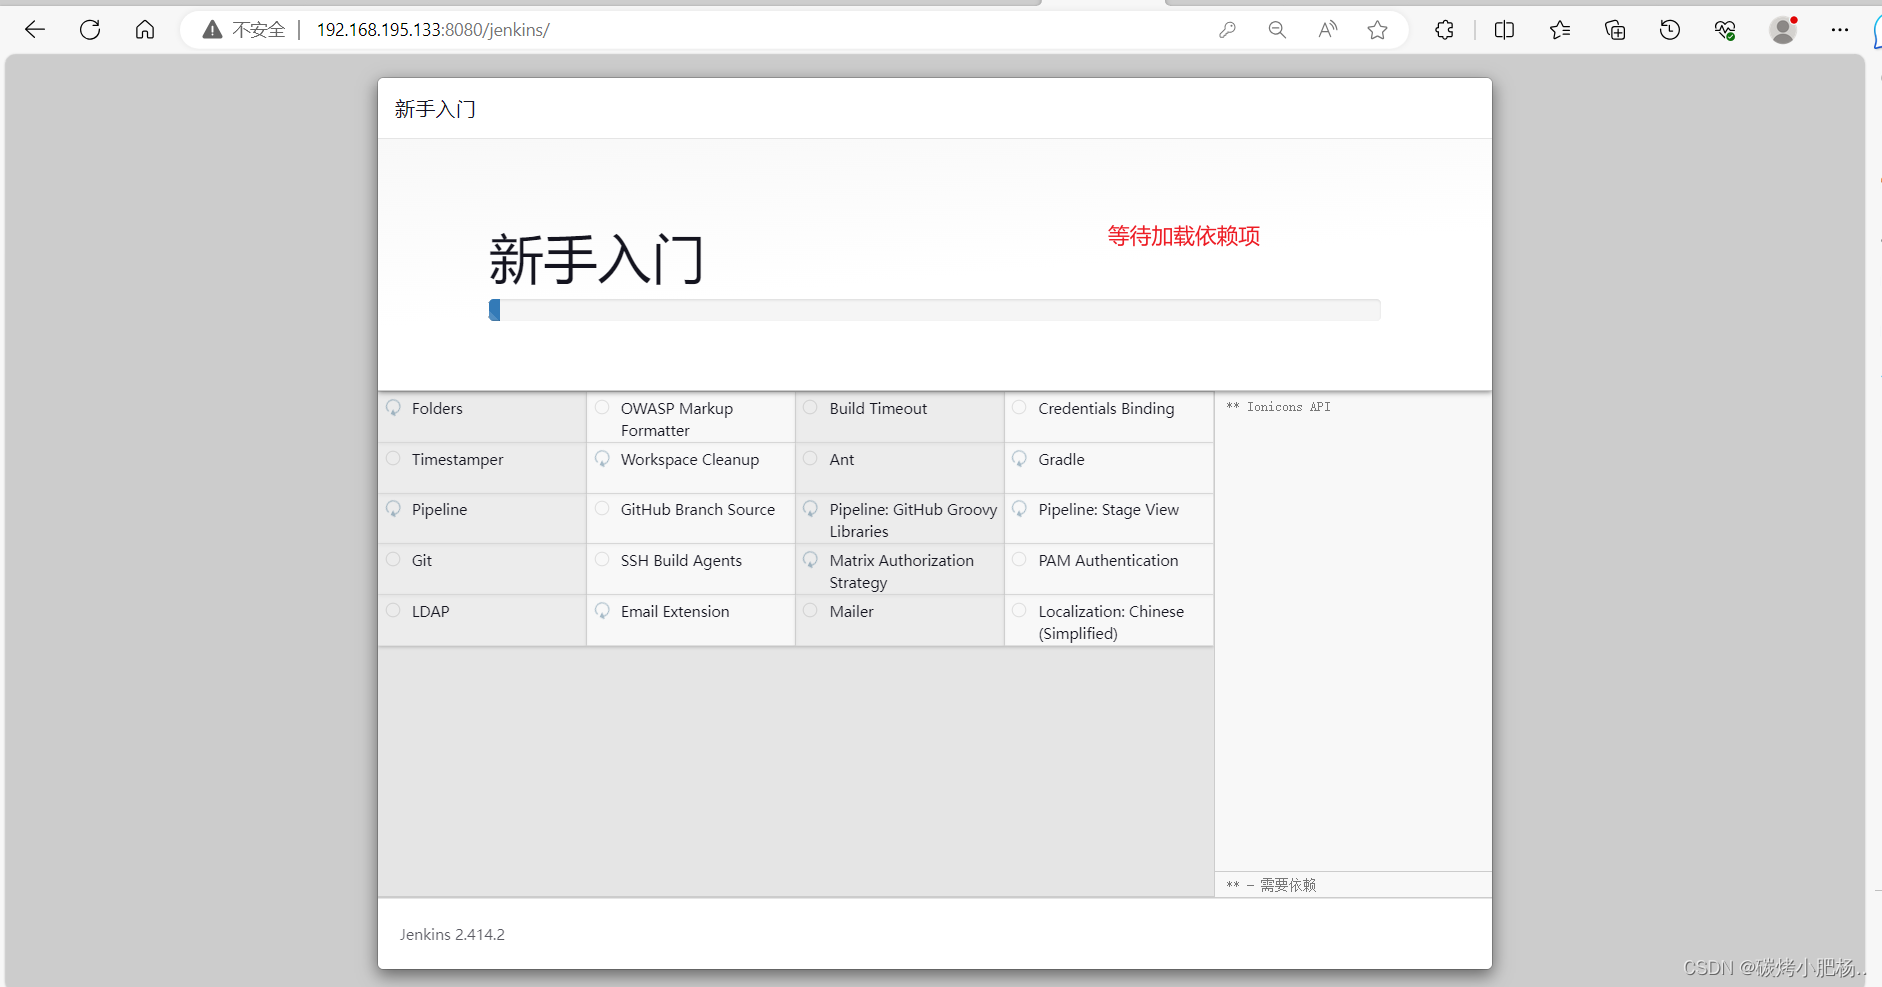Image resolution: width=1882 pixels, height=987 pixels.
Task: Open the browser Home page
Action: 145,30
